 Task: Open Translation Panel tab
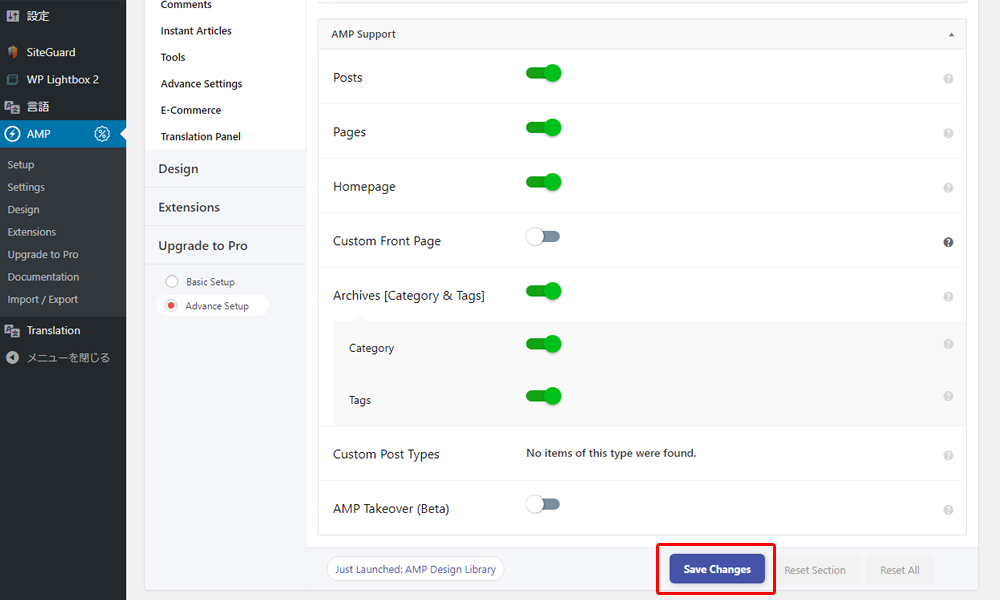pos(200,136)
